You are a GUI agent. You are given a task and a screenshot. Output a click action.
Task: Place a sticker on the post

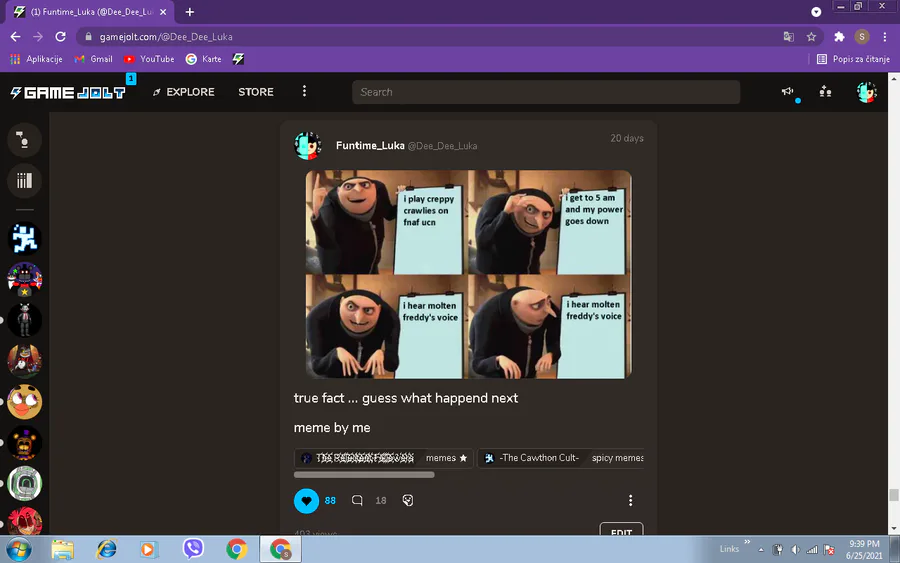tap(408, 500)
